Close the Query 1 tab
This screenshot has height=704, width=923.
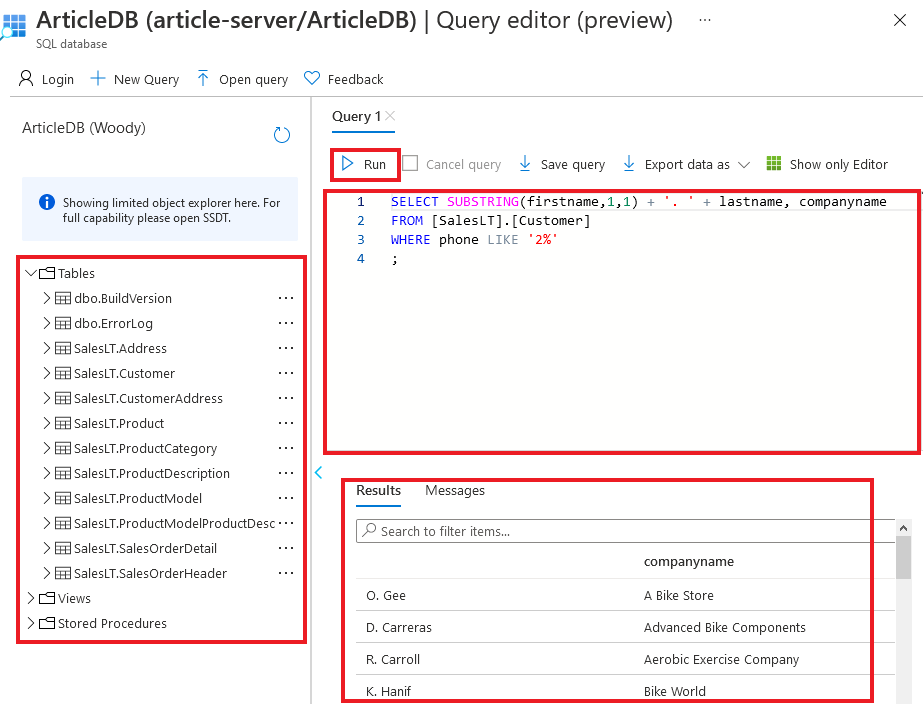pyautogui.click(x=390, y=116)
